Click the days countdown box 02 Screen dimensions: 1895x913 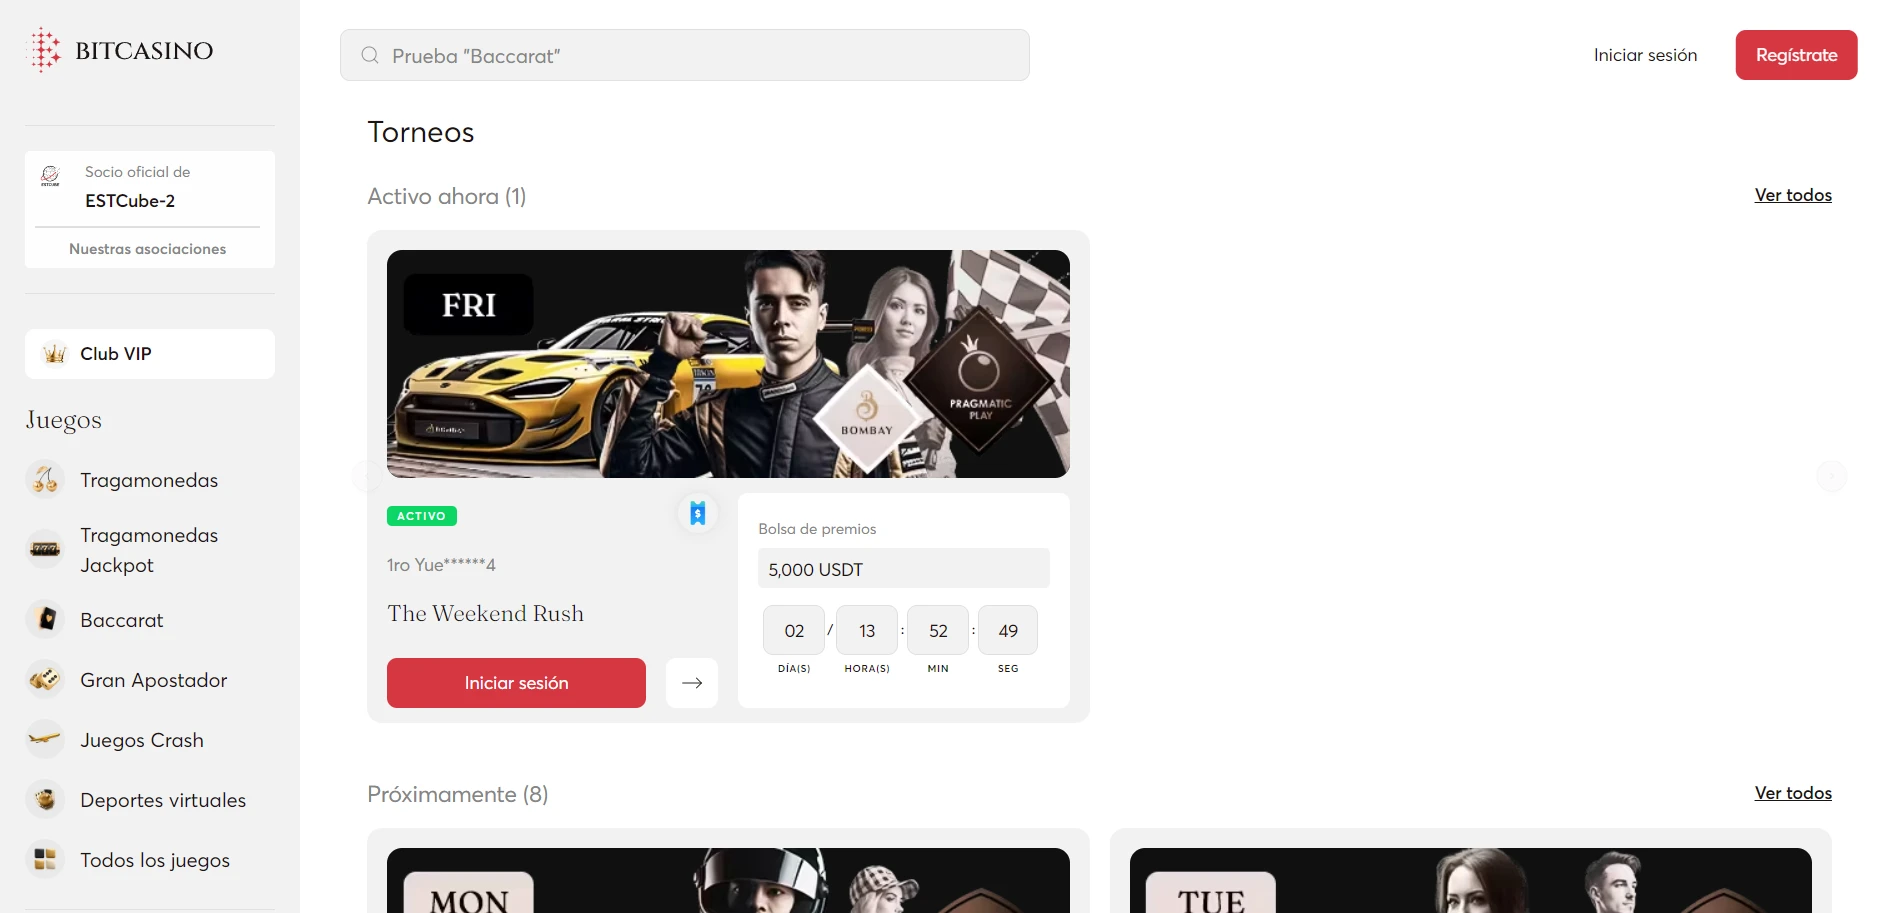794,631
